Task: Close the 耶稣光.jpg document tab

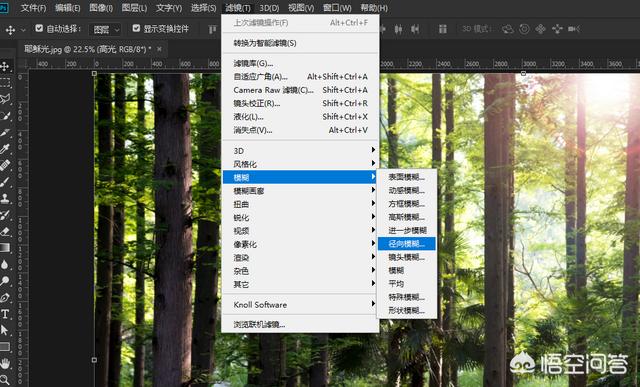Action: [159, 49]
